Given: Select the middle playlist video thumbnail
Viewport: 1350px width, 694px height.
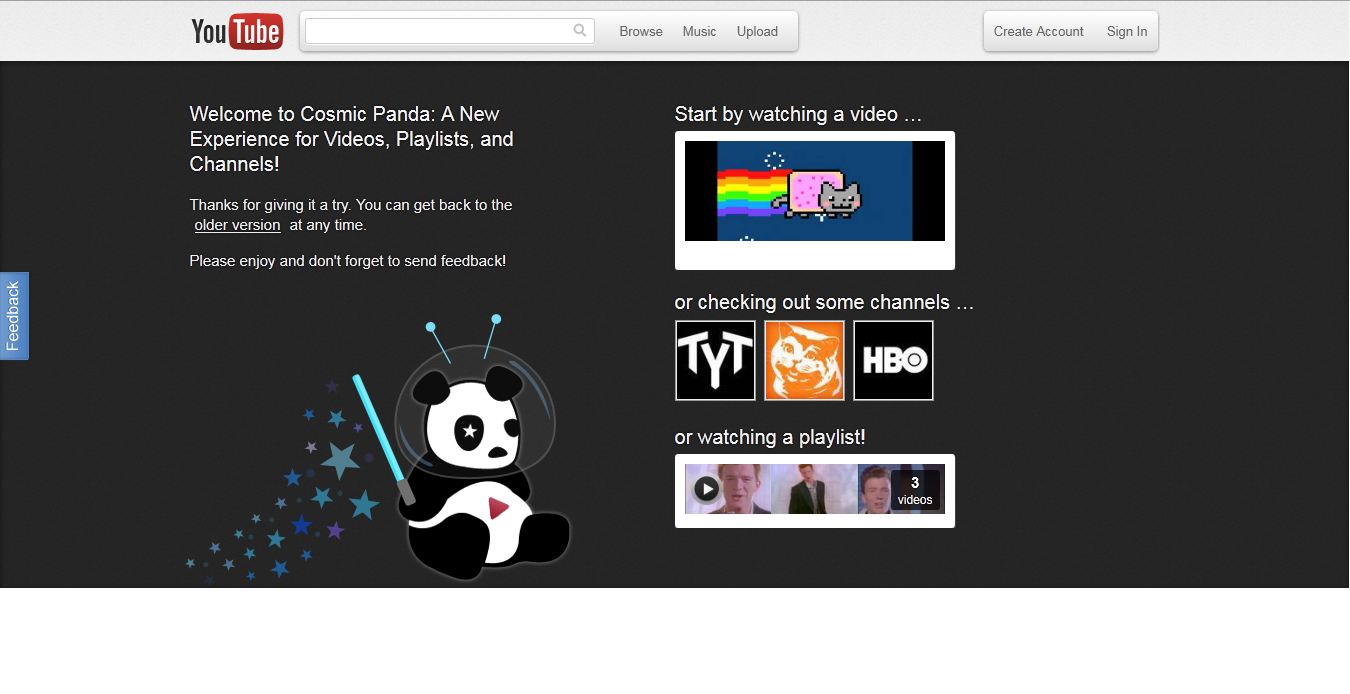Looking at the screenshot, I should tap(814, 489).
